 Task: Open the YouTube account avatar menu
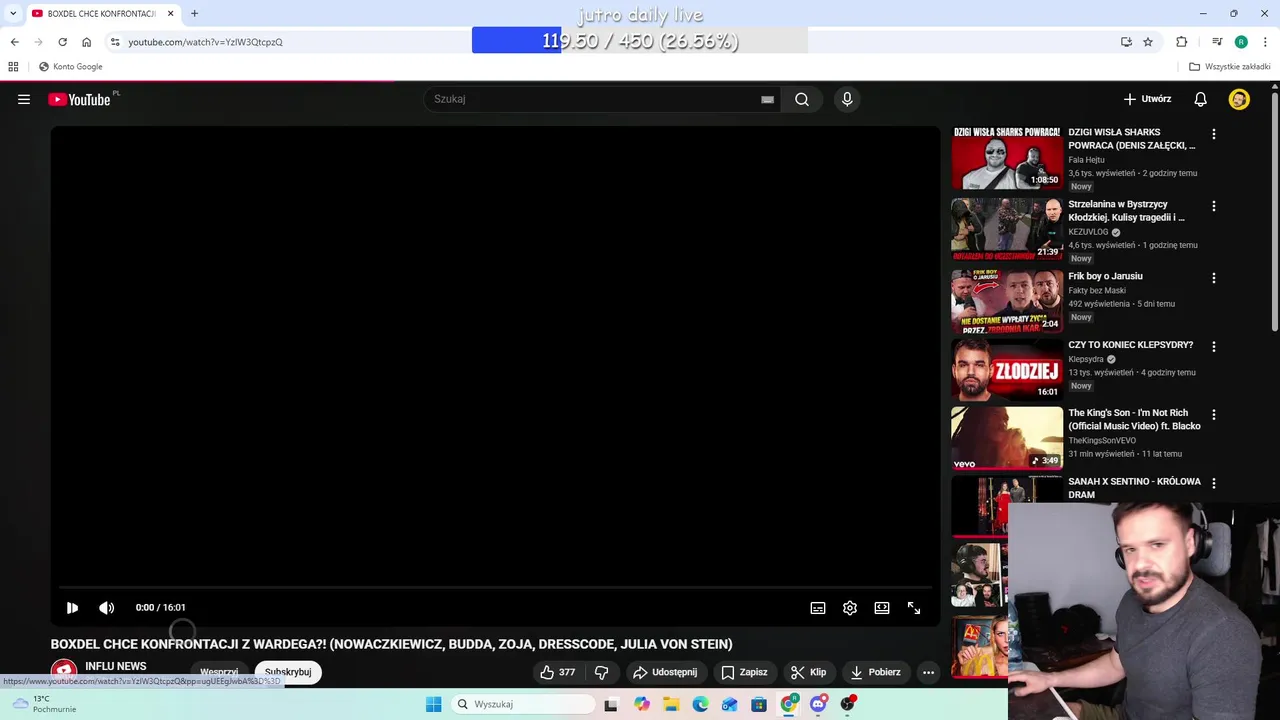coord(1239,99)
